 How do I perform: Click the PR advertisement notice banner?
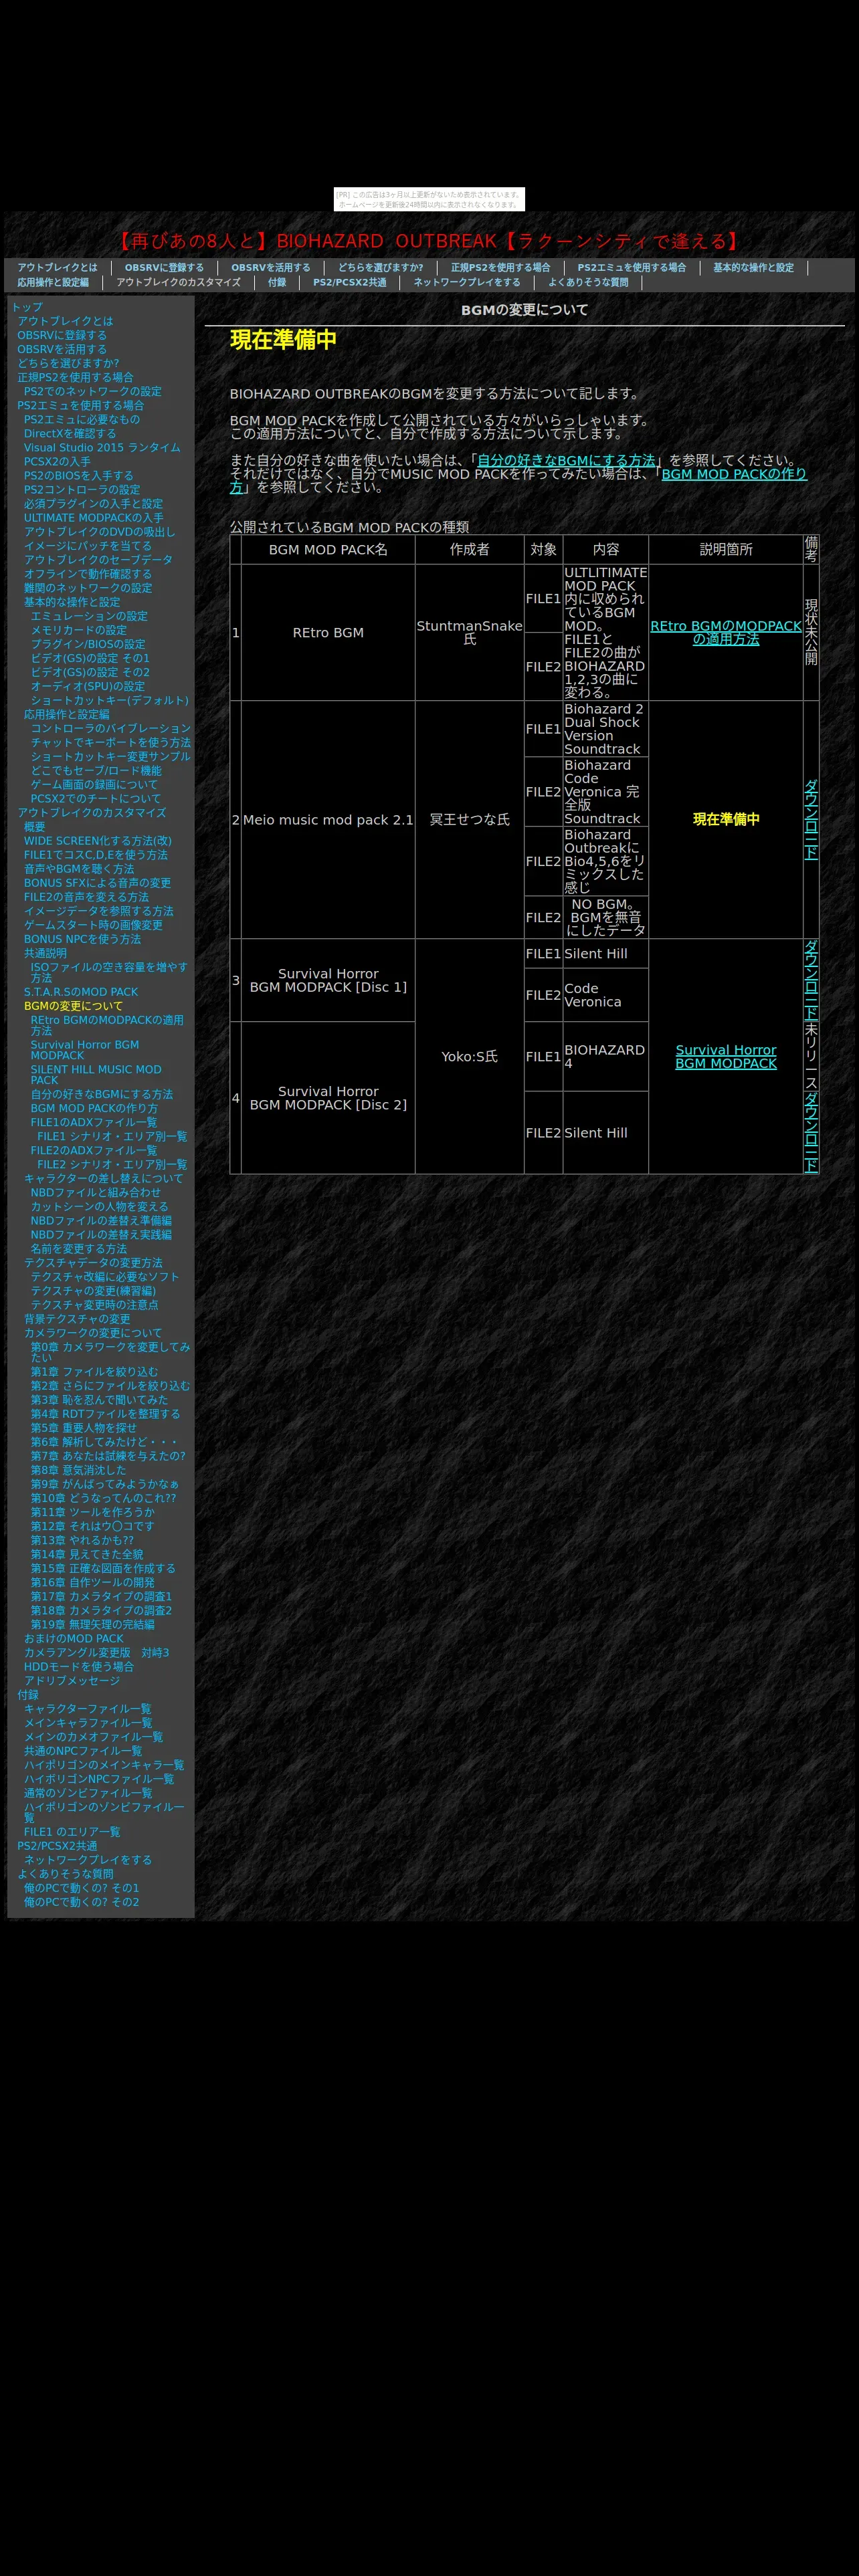point(429,199)
